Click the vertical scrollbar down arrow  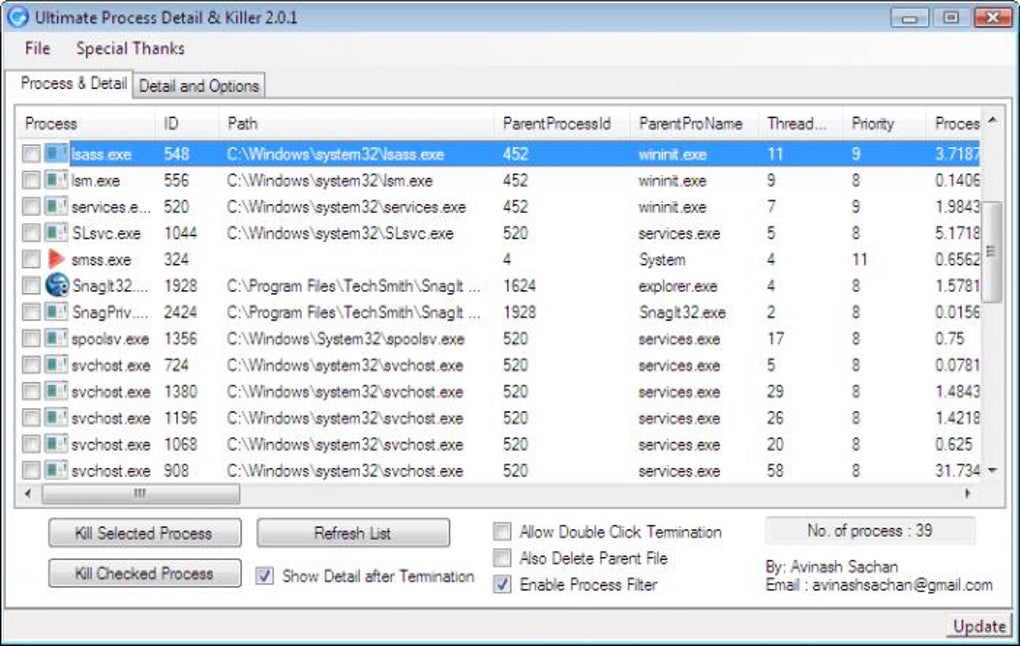point(991,470)
